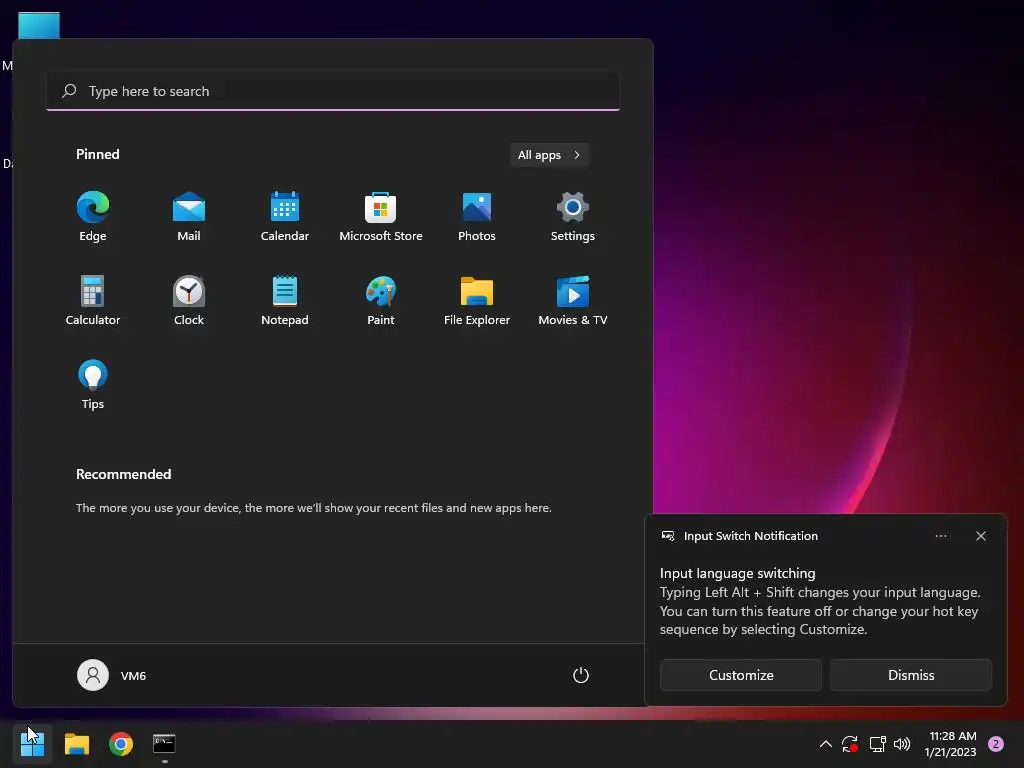The height and width of the screenshot is (768, 1024).
Task: Click the power button in Start menu
Action: click(581, 675)
